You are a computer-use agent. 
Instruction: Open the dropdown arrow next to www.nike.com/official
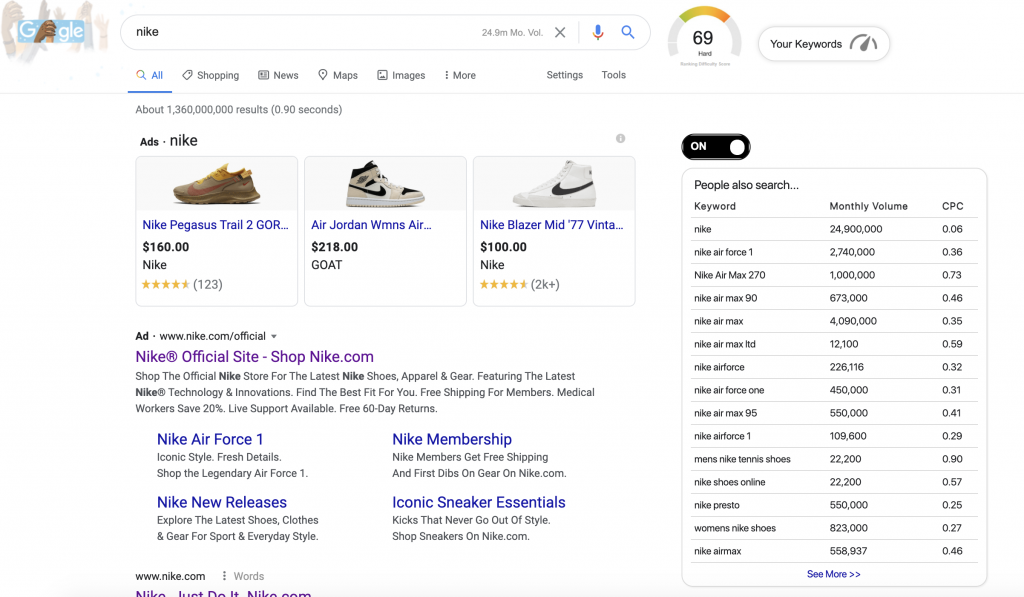tap(274, 337)
